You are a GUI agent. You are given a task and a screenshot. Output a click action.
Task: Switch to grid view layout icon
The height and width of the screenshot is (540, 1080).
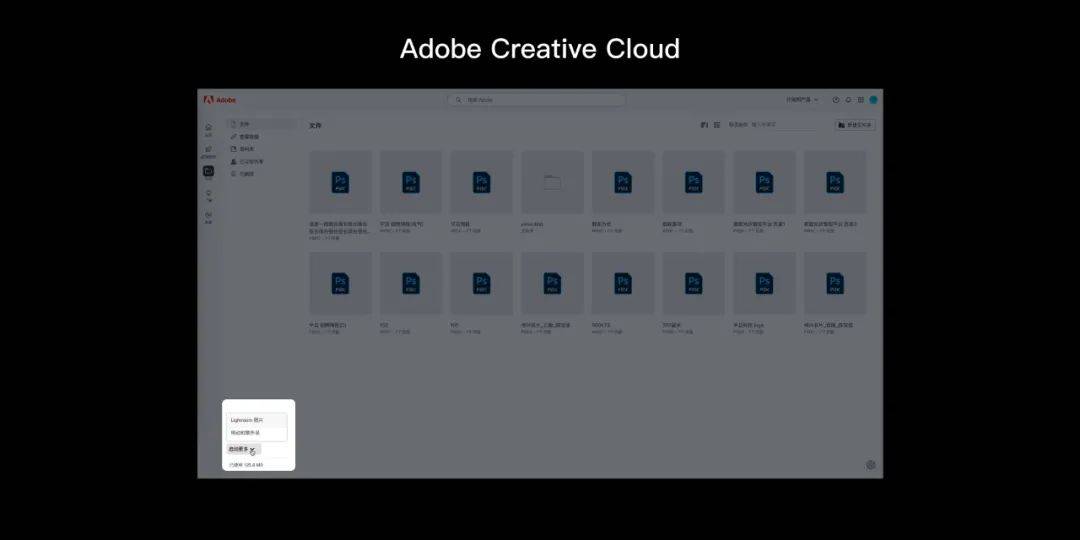coord(704,125)
